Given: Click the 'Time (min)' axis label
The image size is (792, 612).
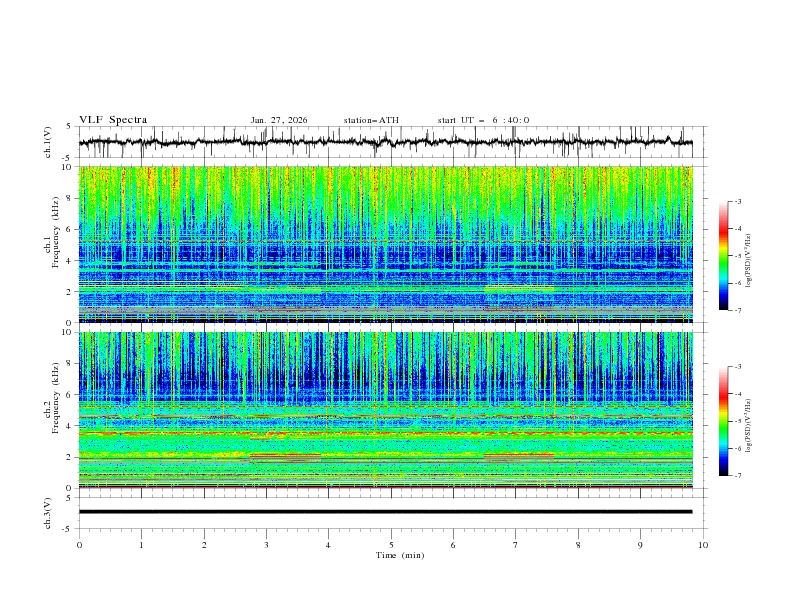Looking at the screenshot, I should 400,555.
